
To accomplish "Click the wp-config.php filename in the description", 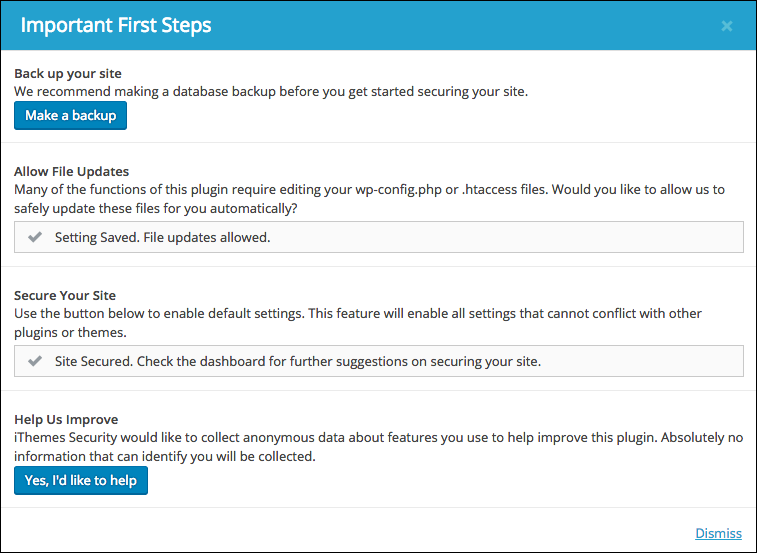I will click(x=398, y=190).
